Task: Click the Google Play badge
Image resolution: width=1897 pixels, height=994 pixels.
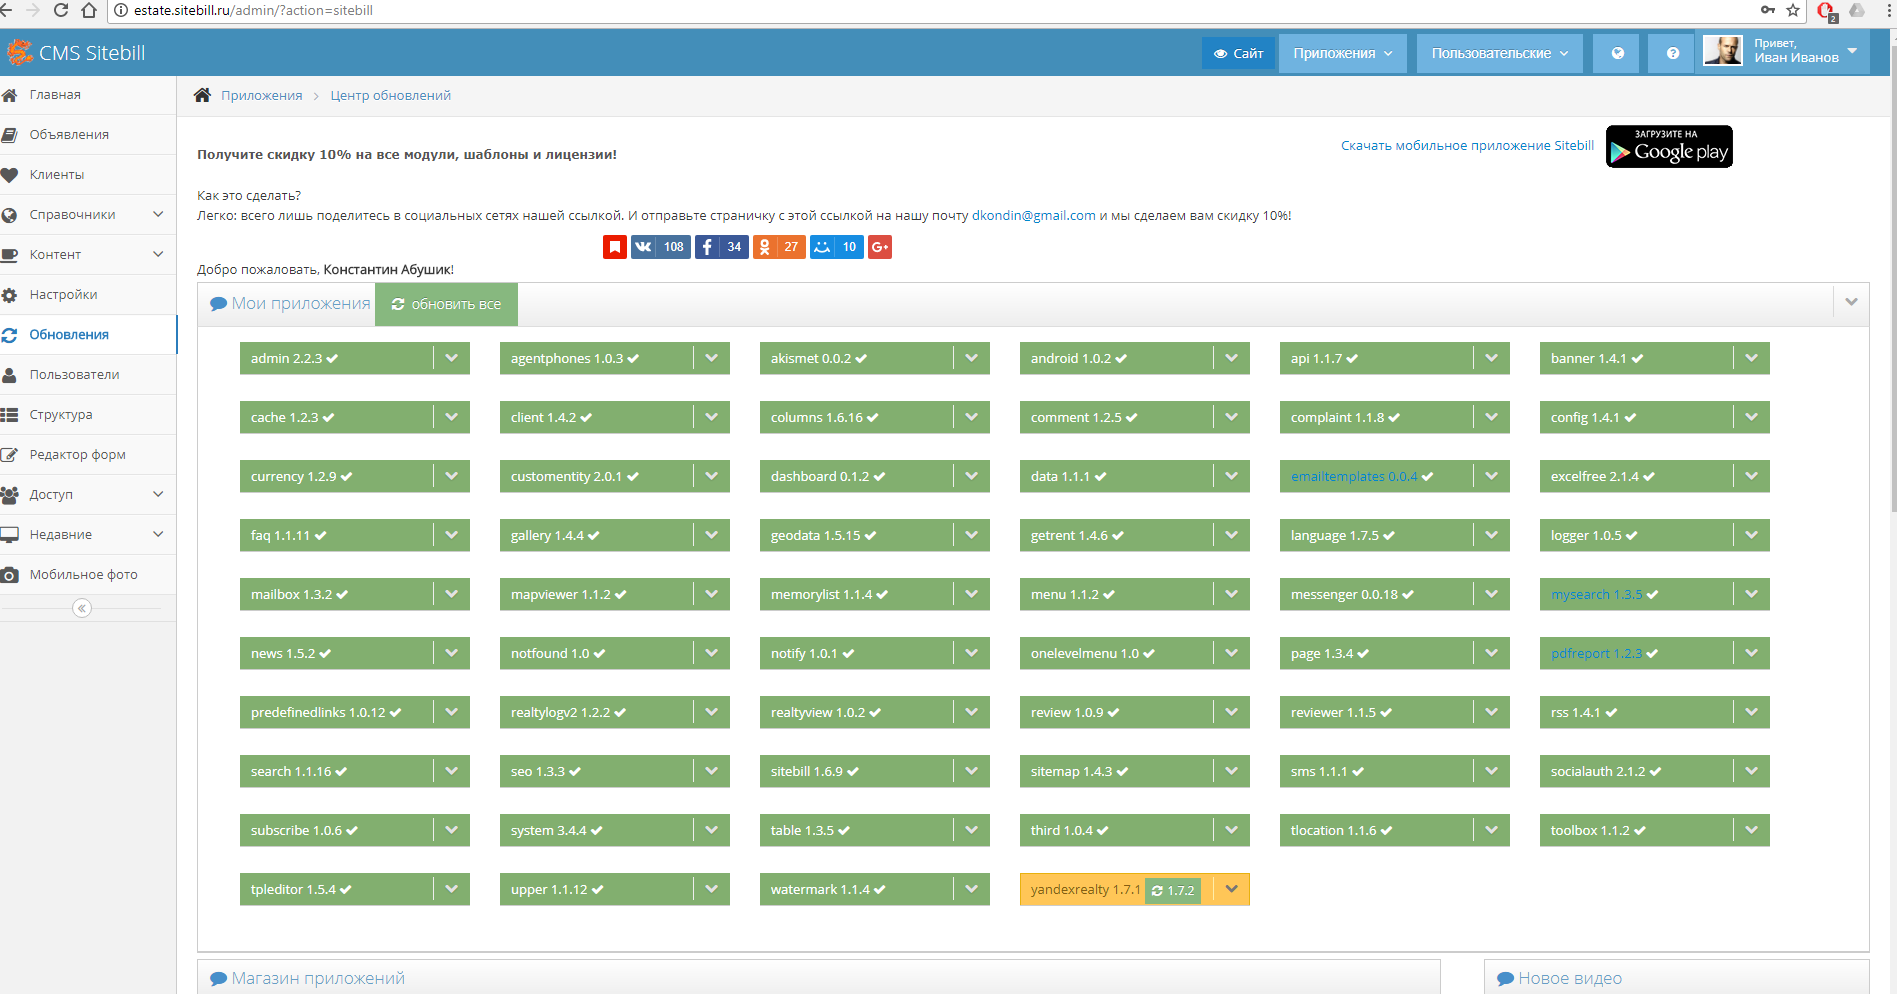Action: tap(1669, 147)
